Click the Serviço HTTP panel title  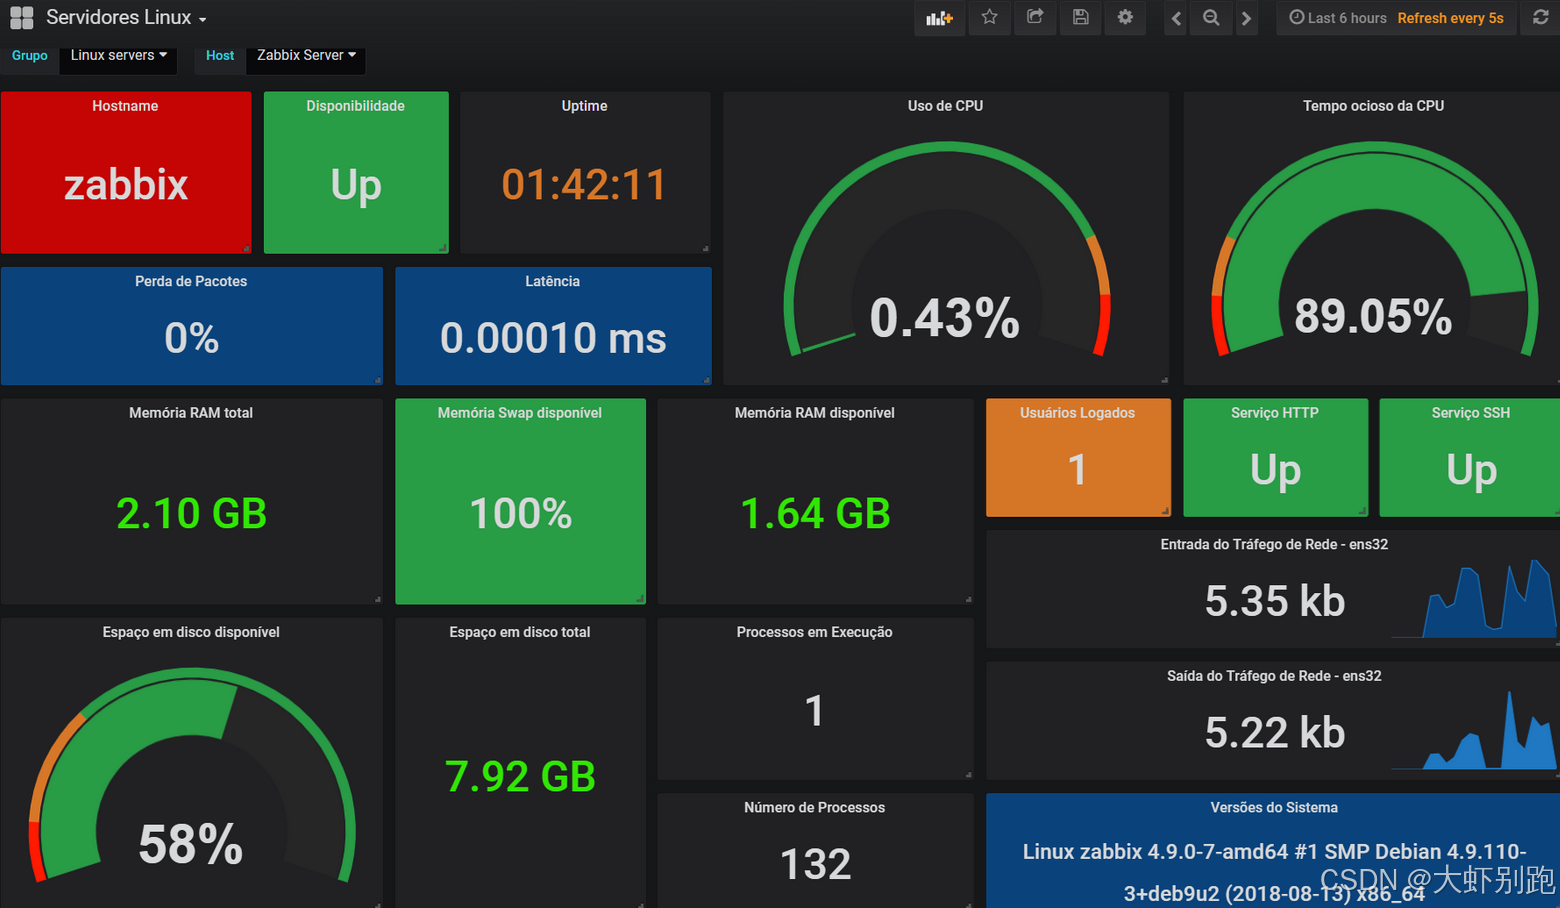tap(1275, 413)
